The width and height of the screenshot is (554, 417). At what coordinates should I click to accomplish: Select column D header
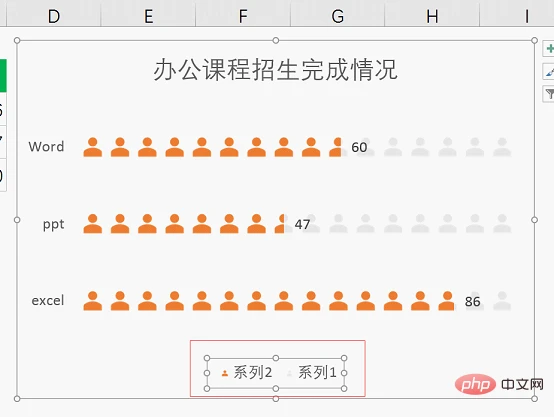click(x=54, y=16)
